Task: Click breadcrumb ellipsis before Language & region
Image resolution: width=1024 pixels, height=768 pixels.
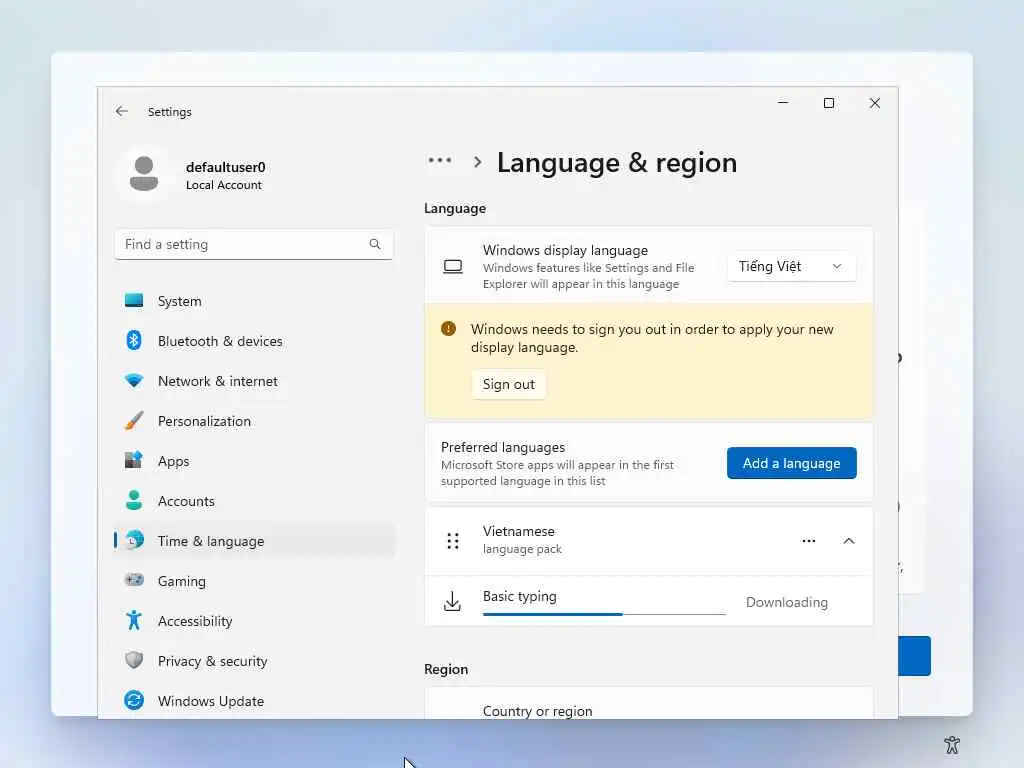Action: pyautogui.click(x=440, y=160)
